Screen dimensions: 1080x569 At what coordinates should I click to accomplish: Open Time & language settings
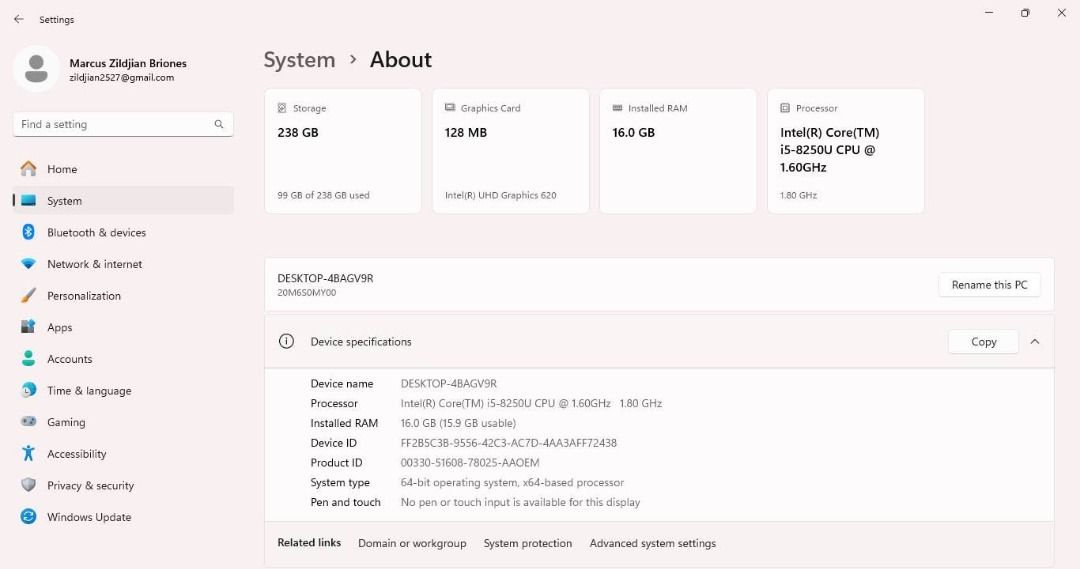(123, 391)
